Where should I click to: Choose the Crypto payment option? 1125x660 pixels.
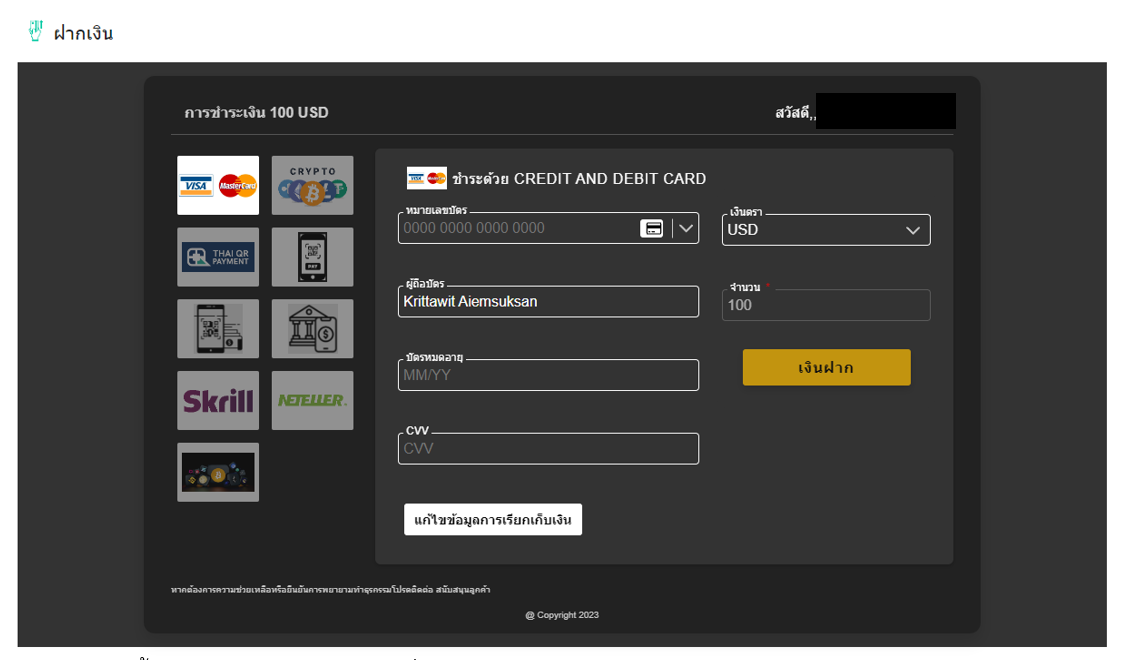(312, 185)
